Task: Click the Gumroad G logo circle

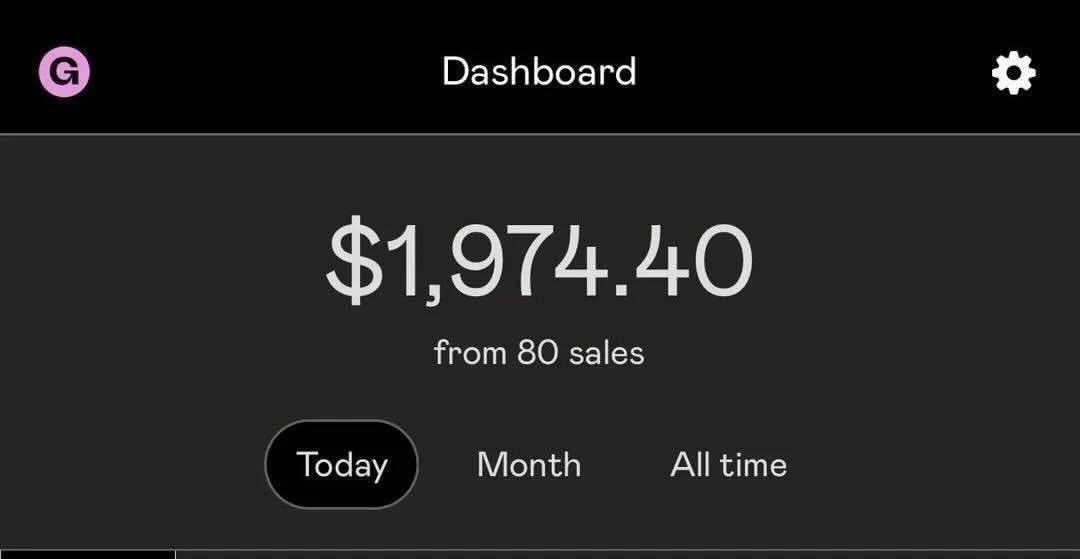Action: (x=64, y=73)
